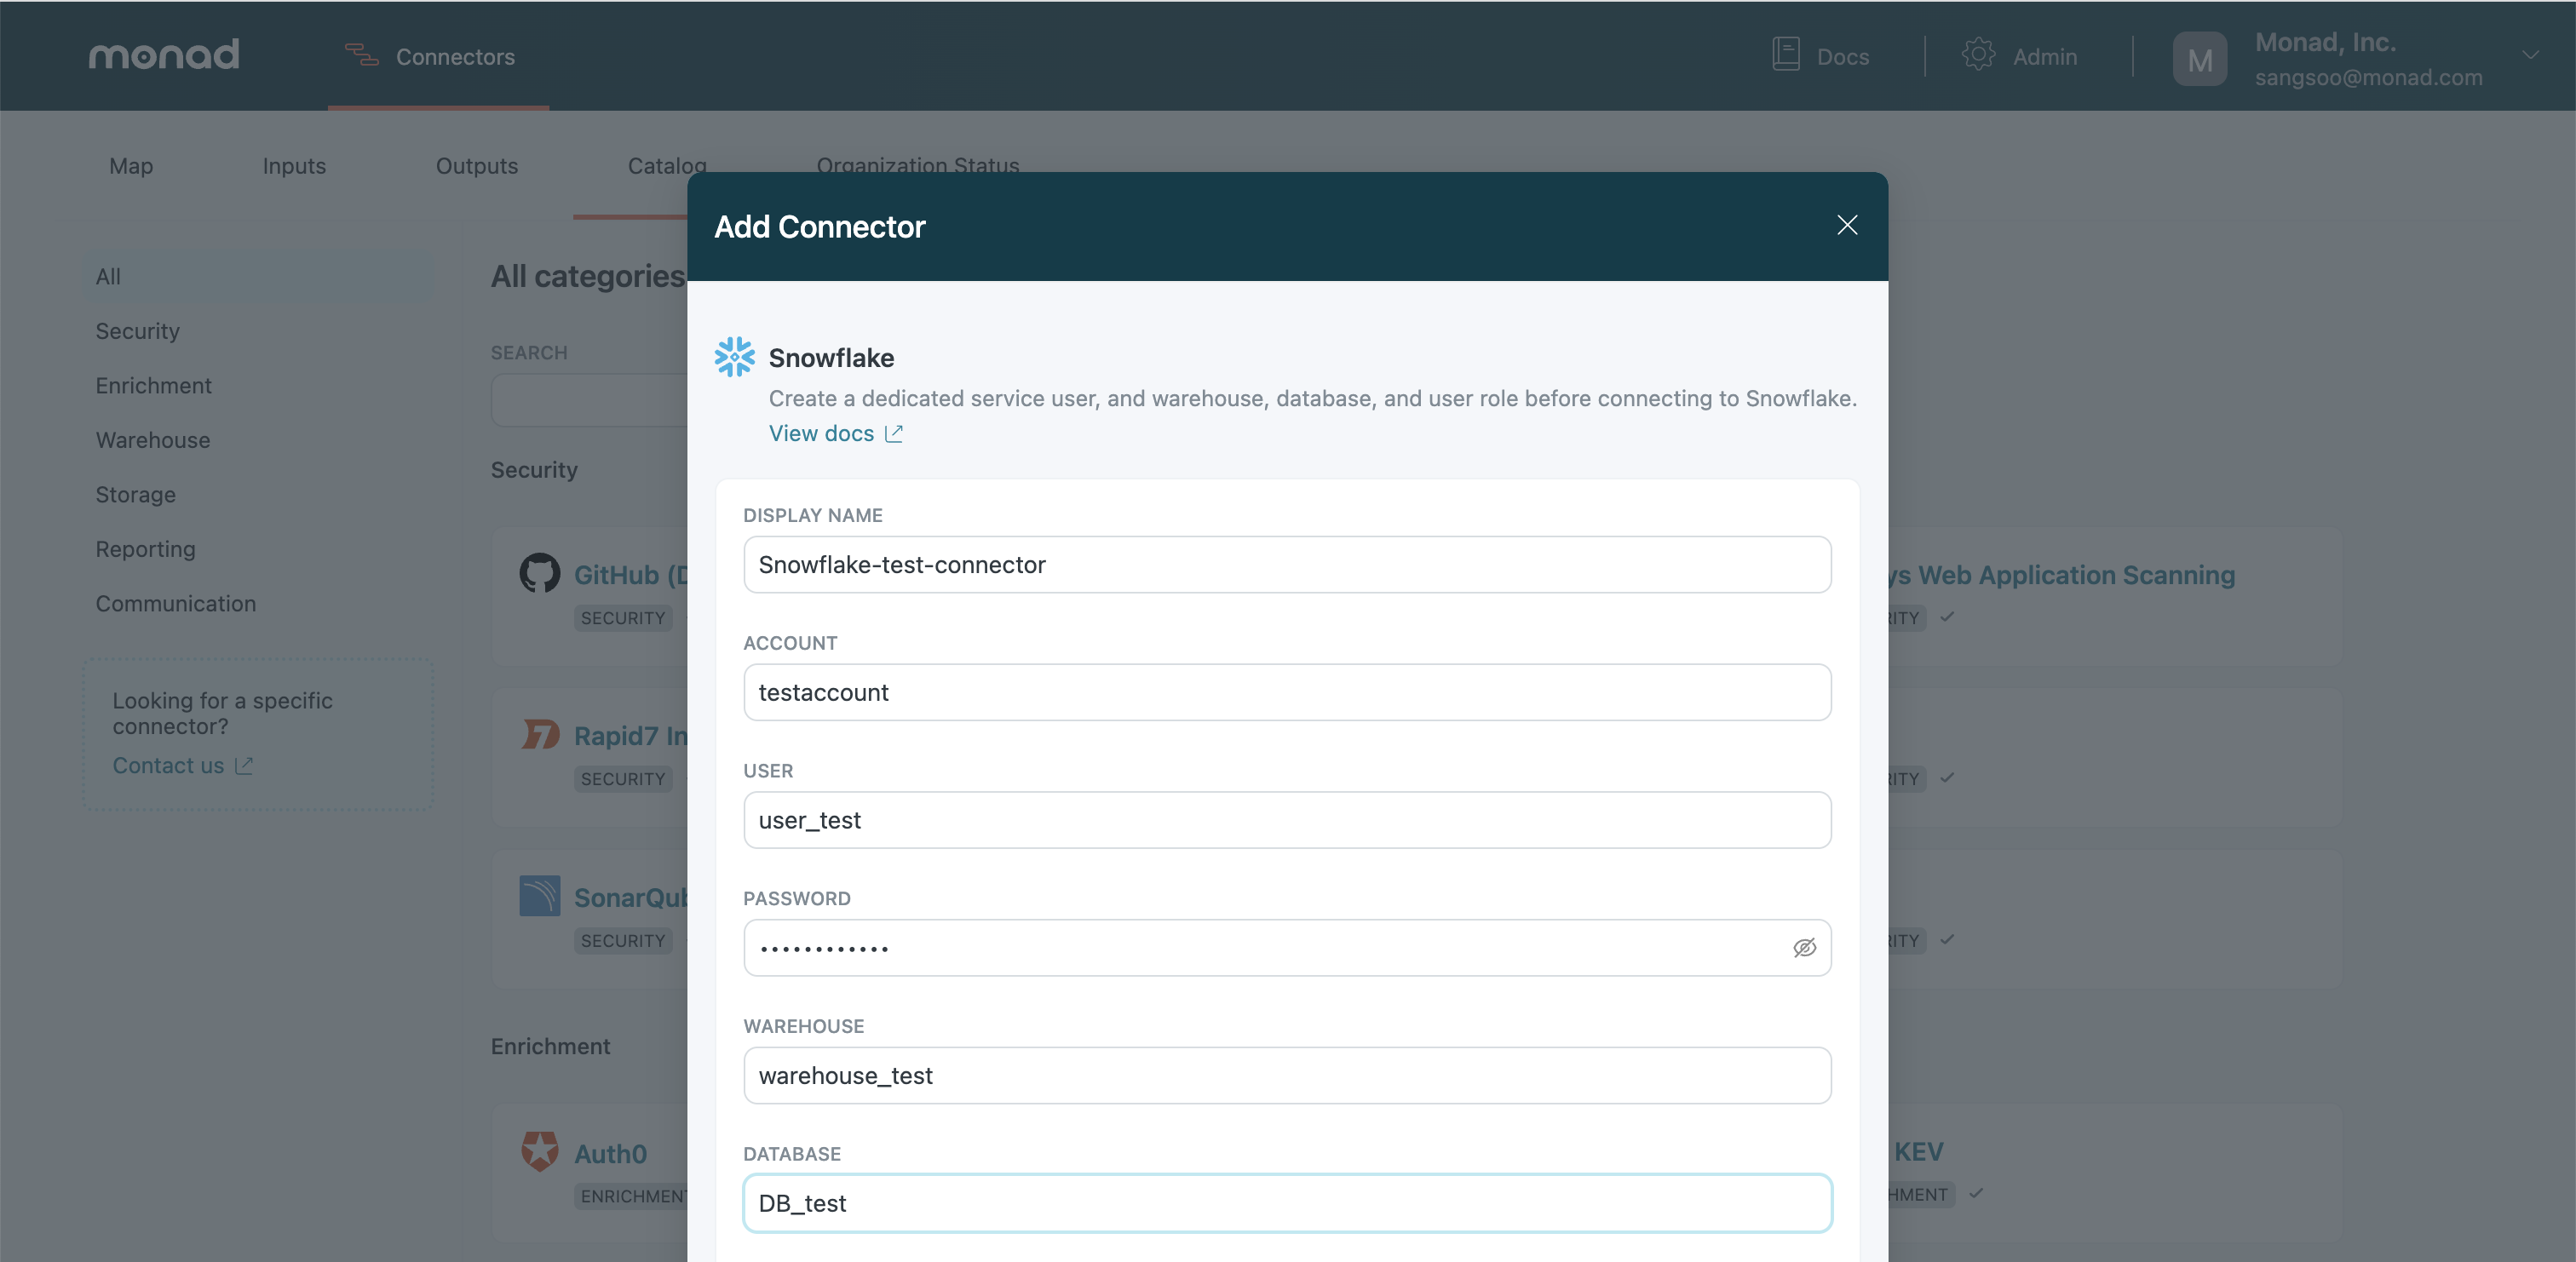This screenshot has height=1262, width=2576.
Task: Open the View docs link
Action: (x=821, y=433)
